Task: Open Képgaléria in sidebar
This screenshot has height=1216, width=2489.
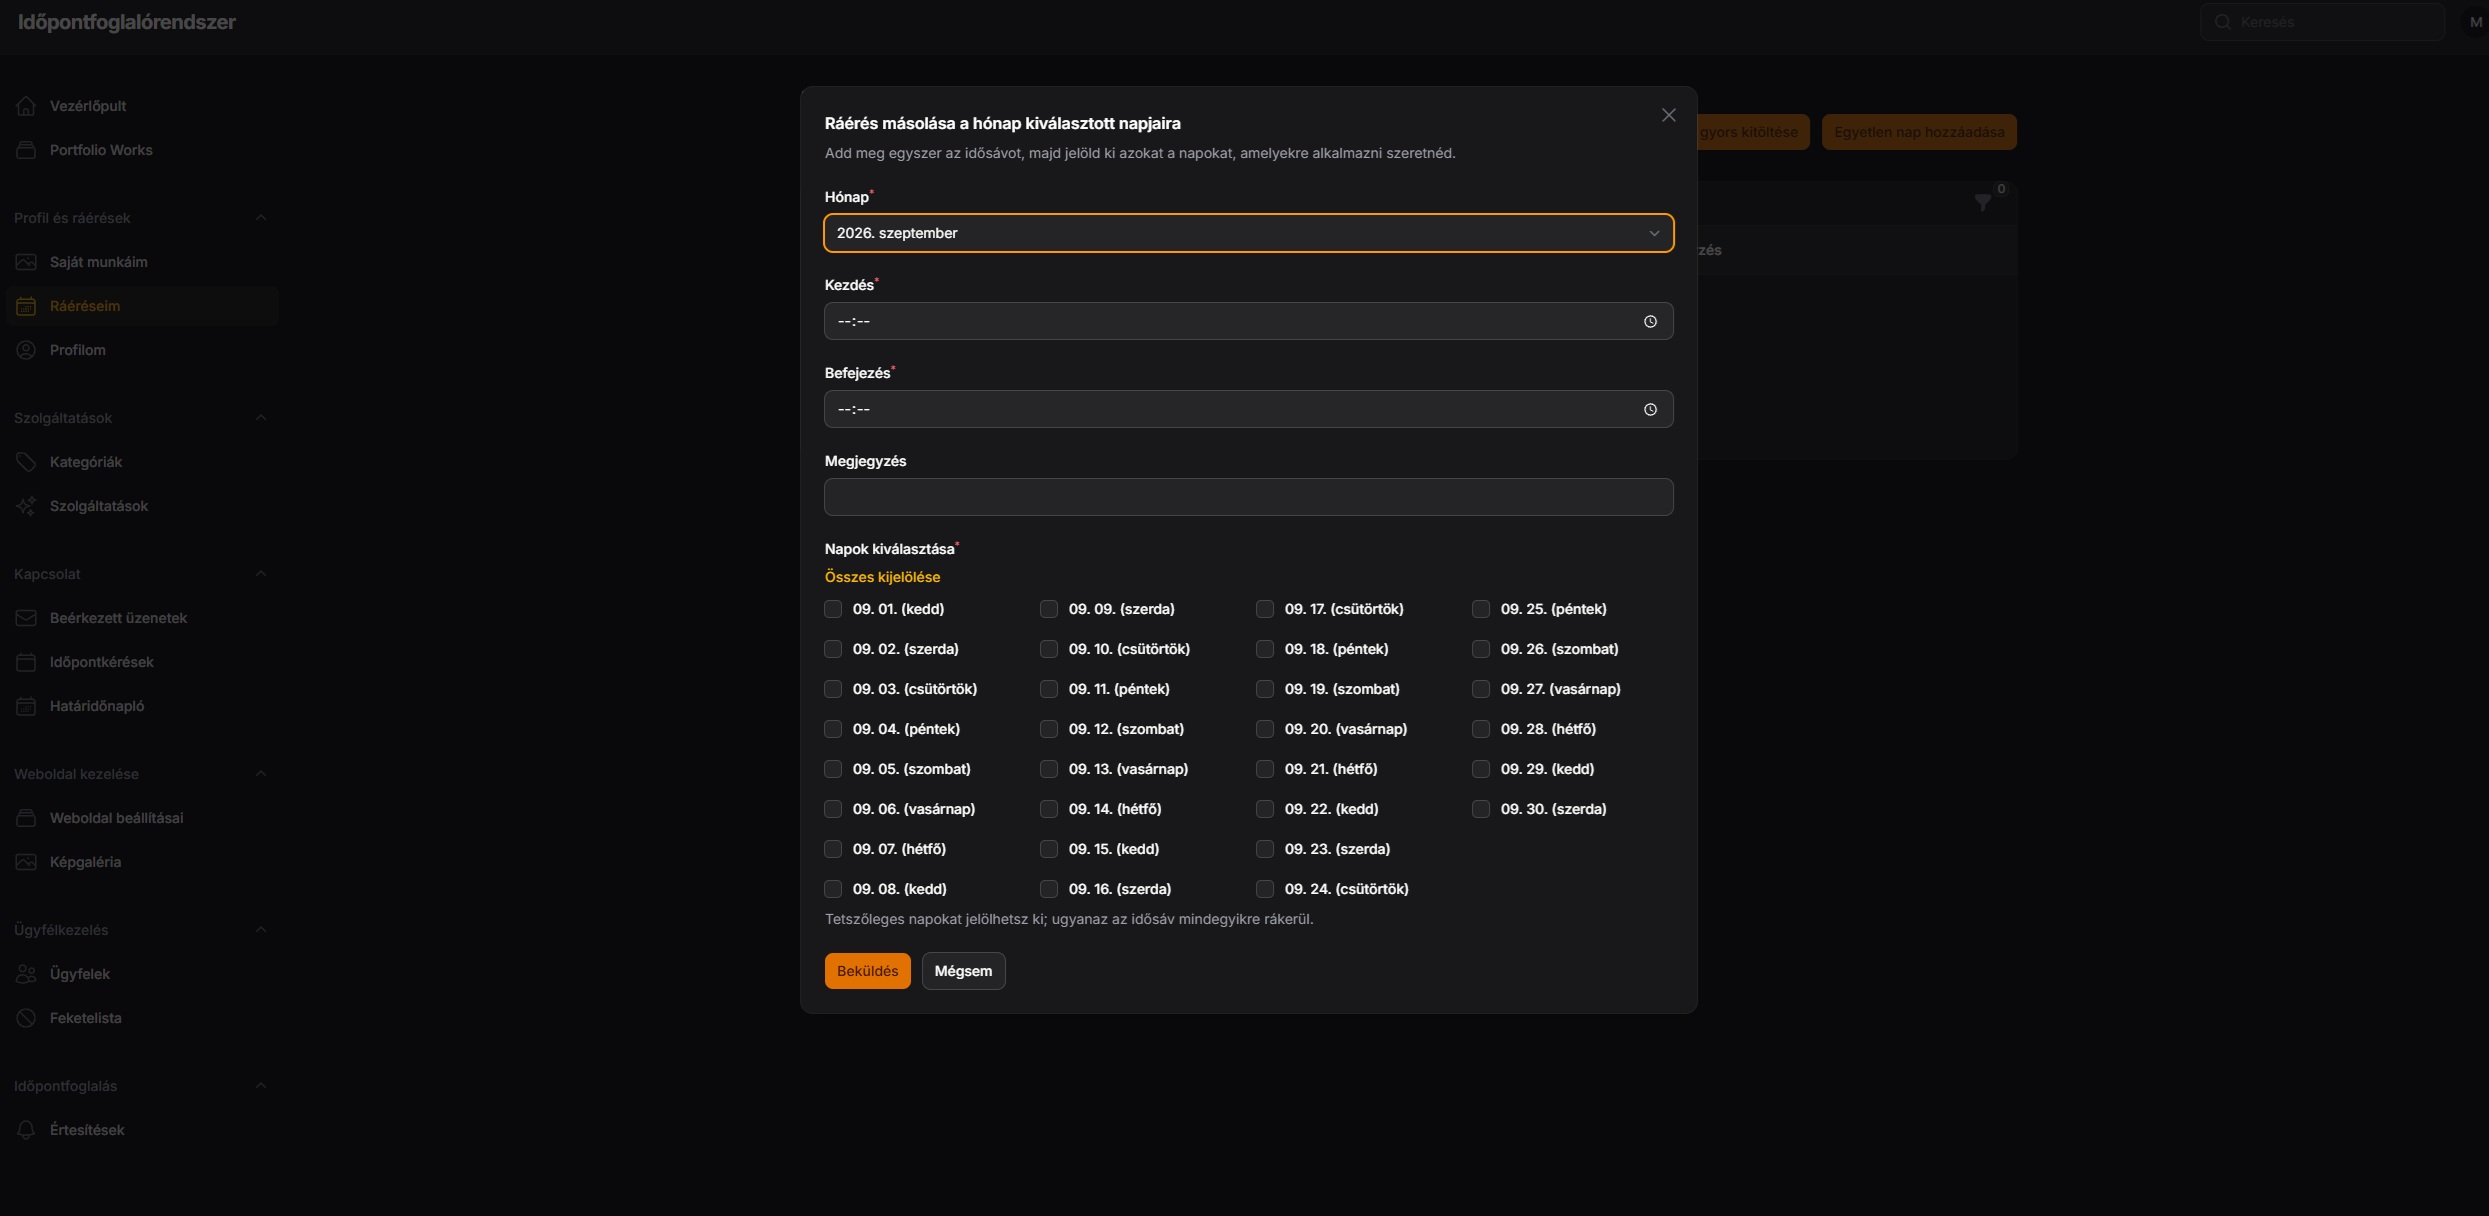Action: point(142,862)
